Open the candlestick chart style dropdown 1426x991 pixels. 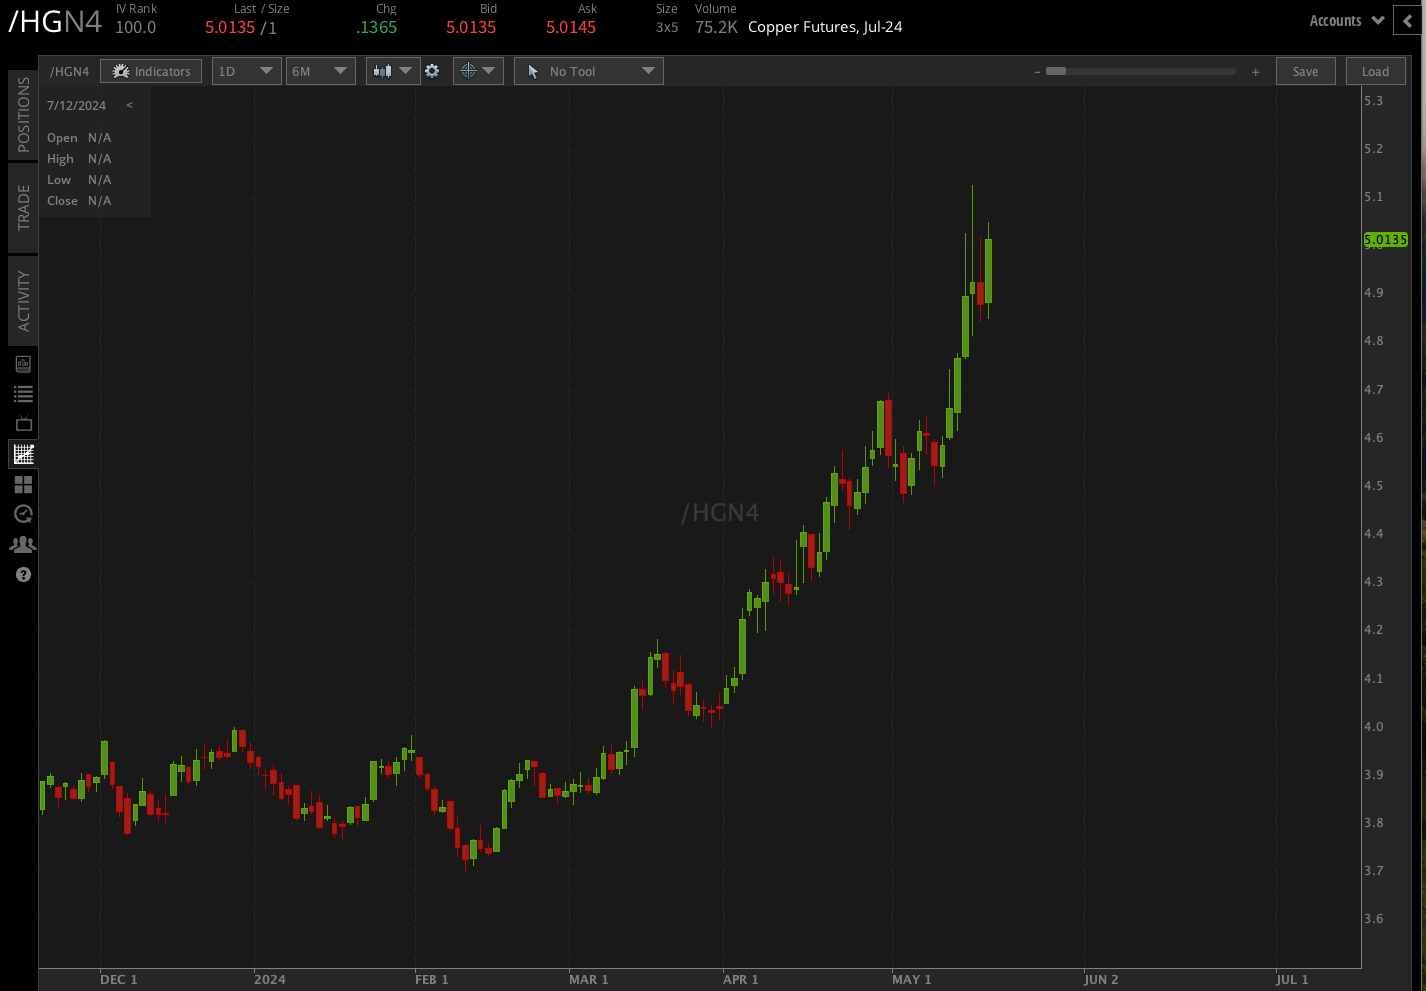pyautogui.click(x=392, y=71)
